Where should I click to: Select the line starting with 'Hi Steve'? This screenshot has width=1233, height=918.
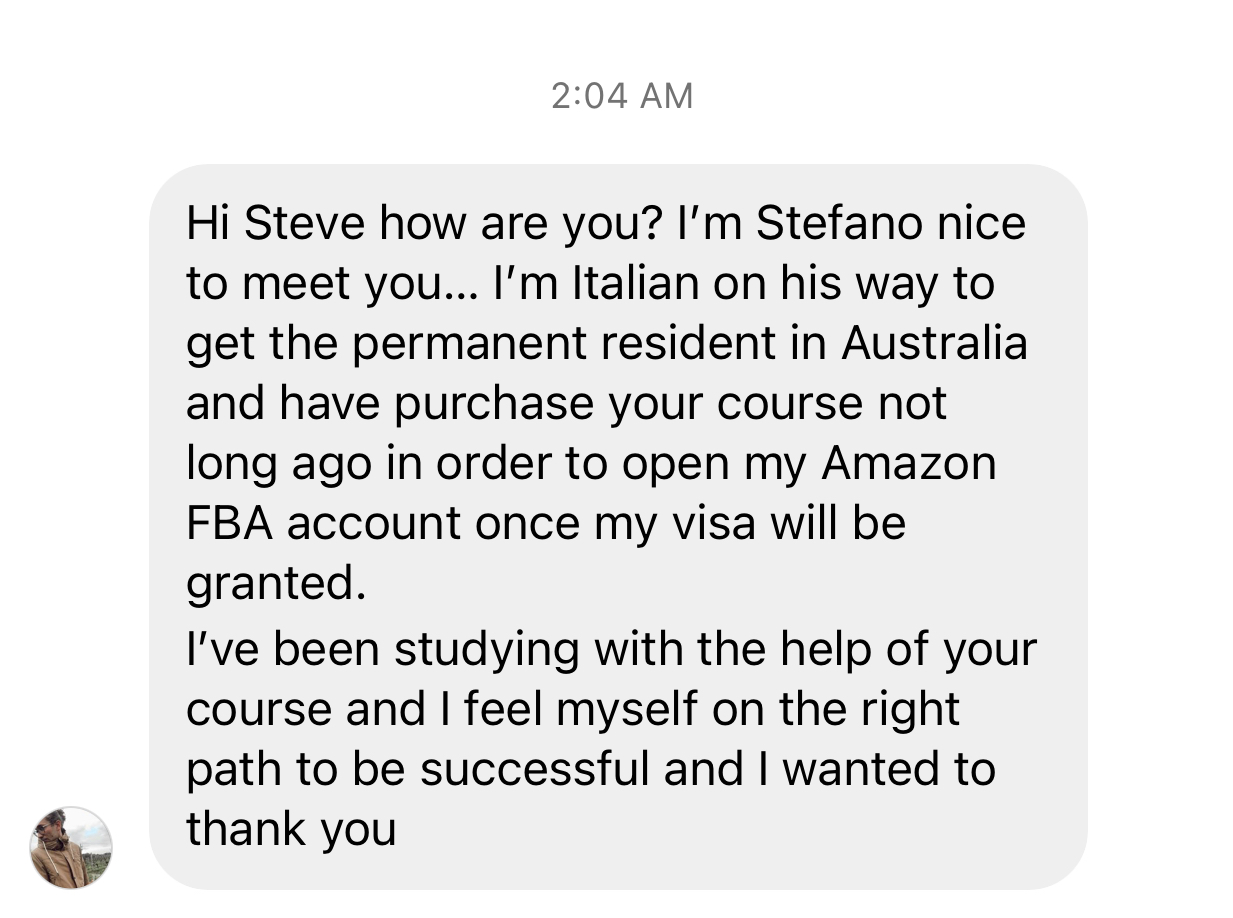(606, 224)
